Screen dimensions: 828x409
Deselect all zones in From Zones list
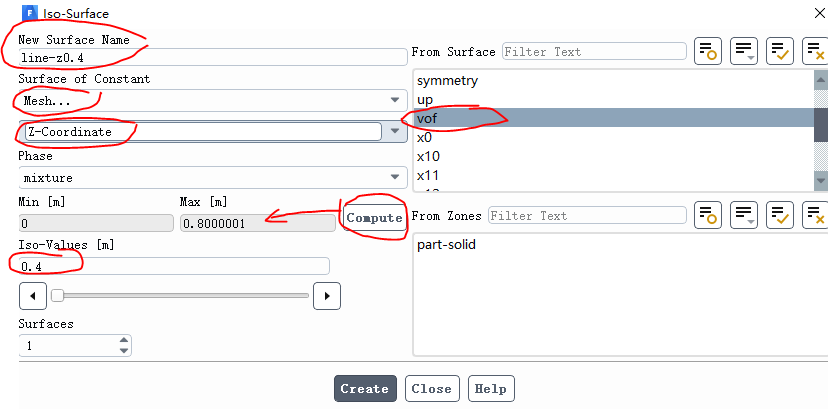coord(814,215)
